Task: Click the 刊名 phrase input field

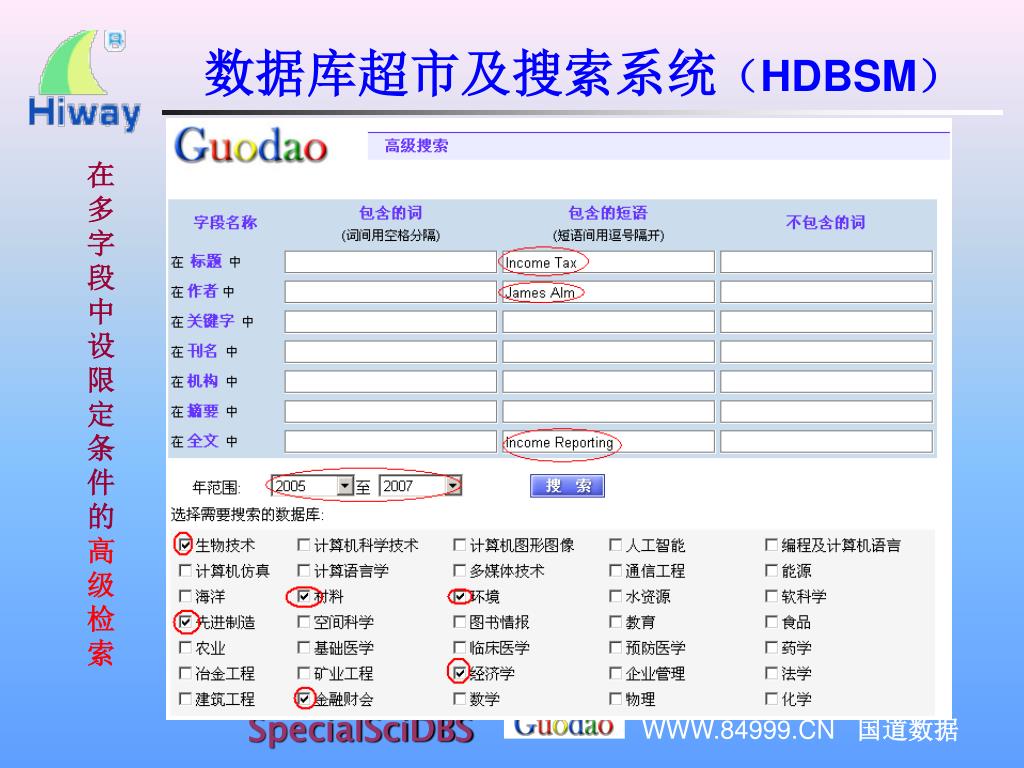Action: point(608,352)
